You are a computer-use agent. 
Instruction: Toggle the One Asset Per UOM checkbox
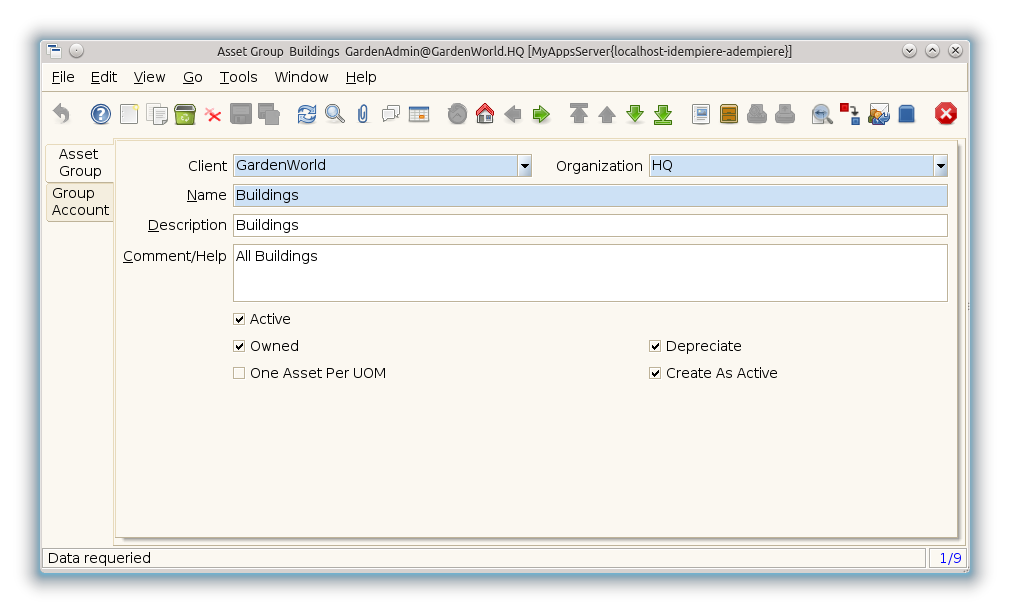coord(239,373)
